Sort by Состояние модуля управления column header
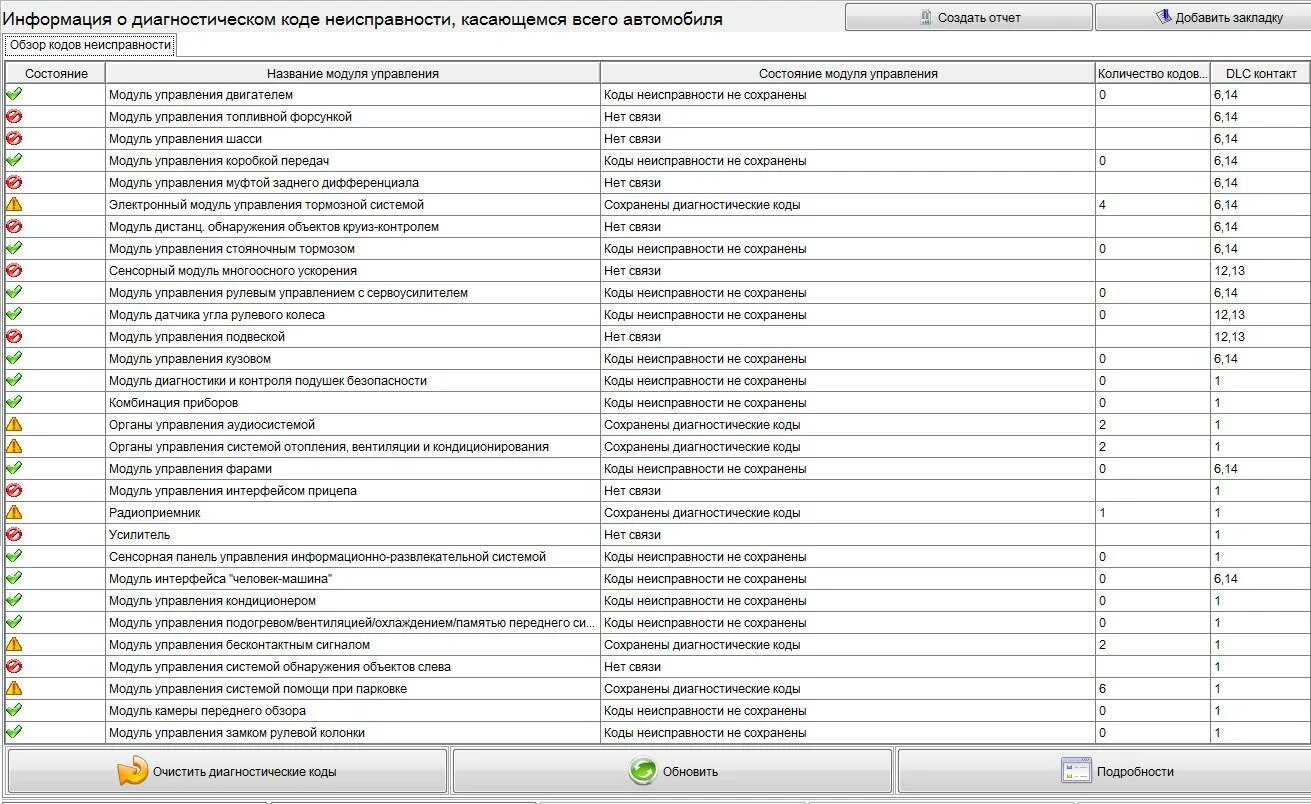The image size is (1311, 804). point(848,73)
